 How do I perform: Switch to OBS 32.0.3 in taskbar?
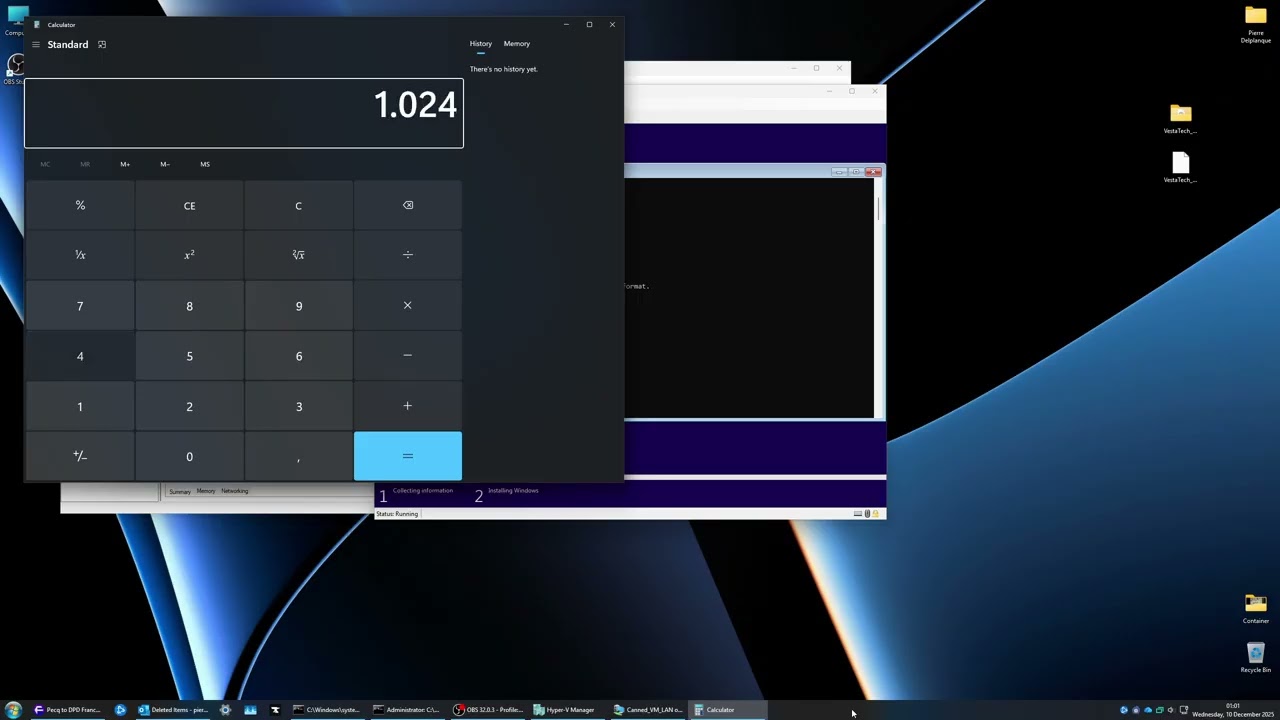(489, 710)
